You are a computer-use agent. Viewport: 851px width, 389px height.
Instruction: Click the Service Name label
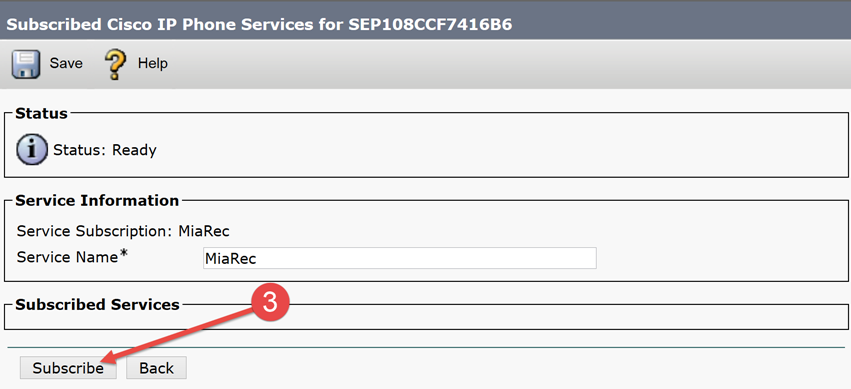click(x=67, y=257)
